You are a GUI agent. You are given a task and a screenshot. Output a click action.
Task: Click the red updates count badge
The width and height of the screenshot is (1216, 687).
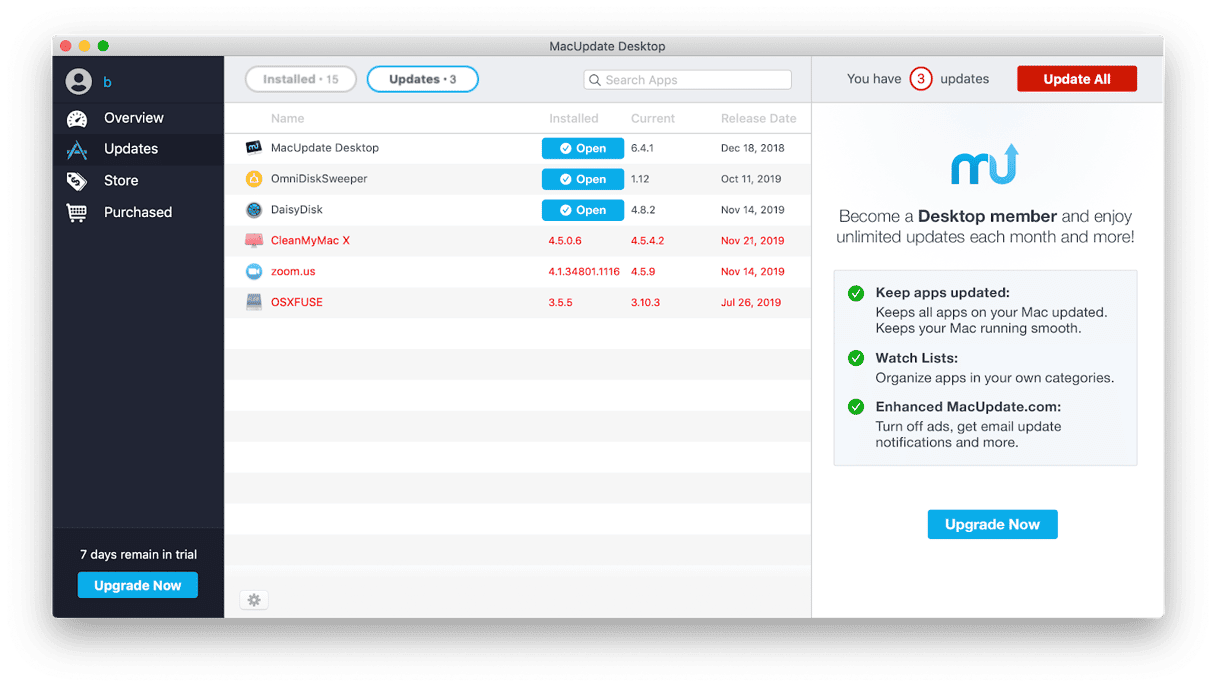[921, 79]
